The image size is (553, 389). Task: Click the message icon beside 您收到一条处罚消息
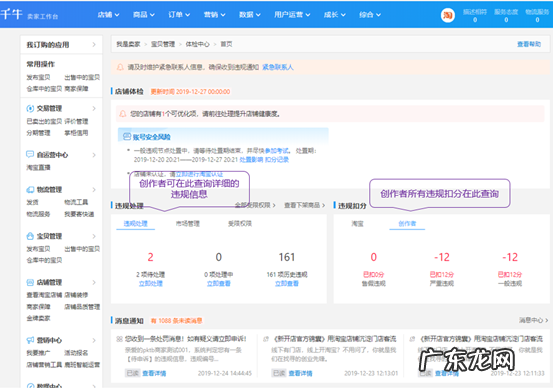tap(119, 339)
